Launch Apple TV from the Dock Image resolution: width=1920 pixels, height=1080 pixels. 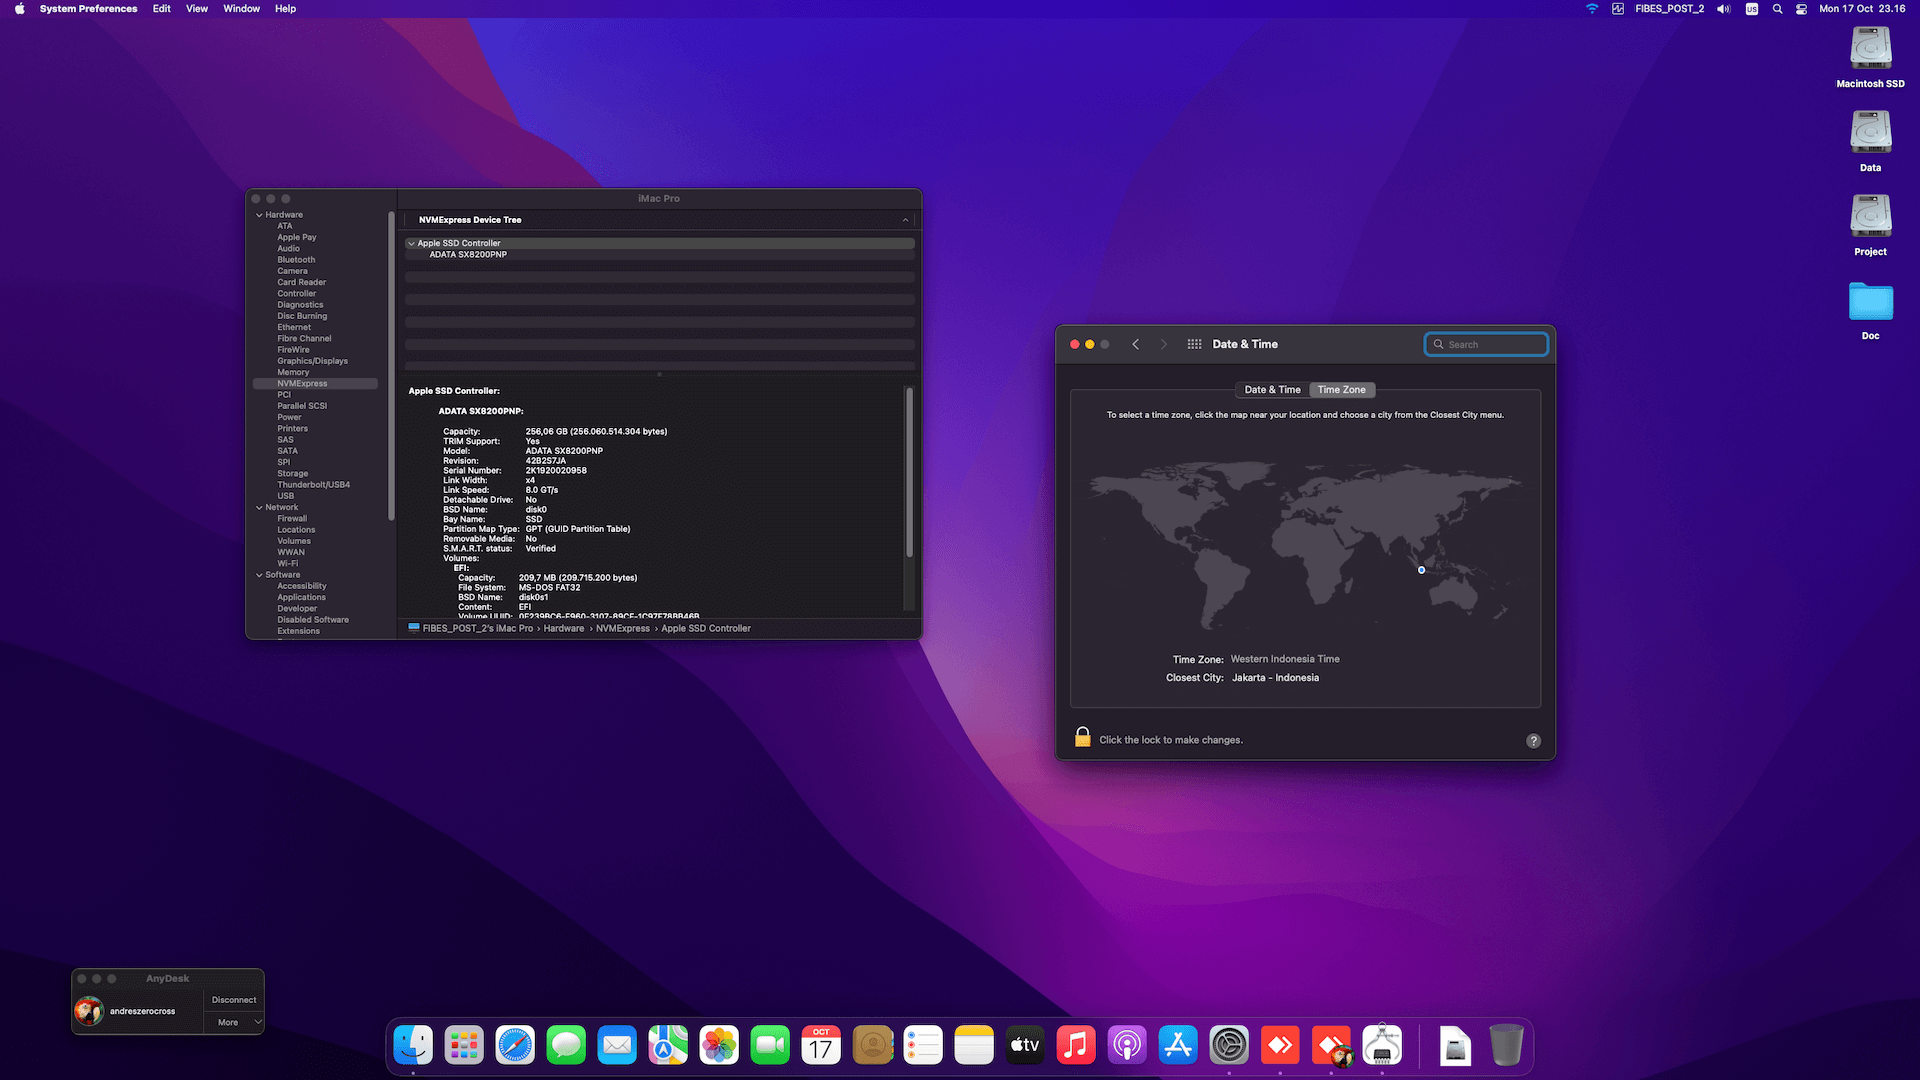click(1025, 1045)
